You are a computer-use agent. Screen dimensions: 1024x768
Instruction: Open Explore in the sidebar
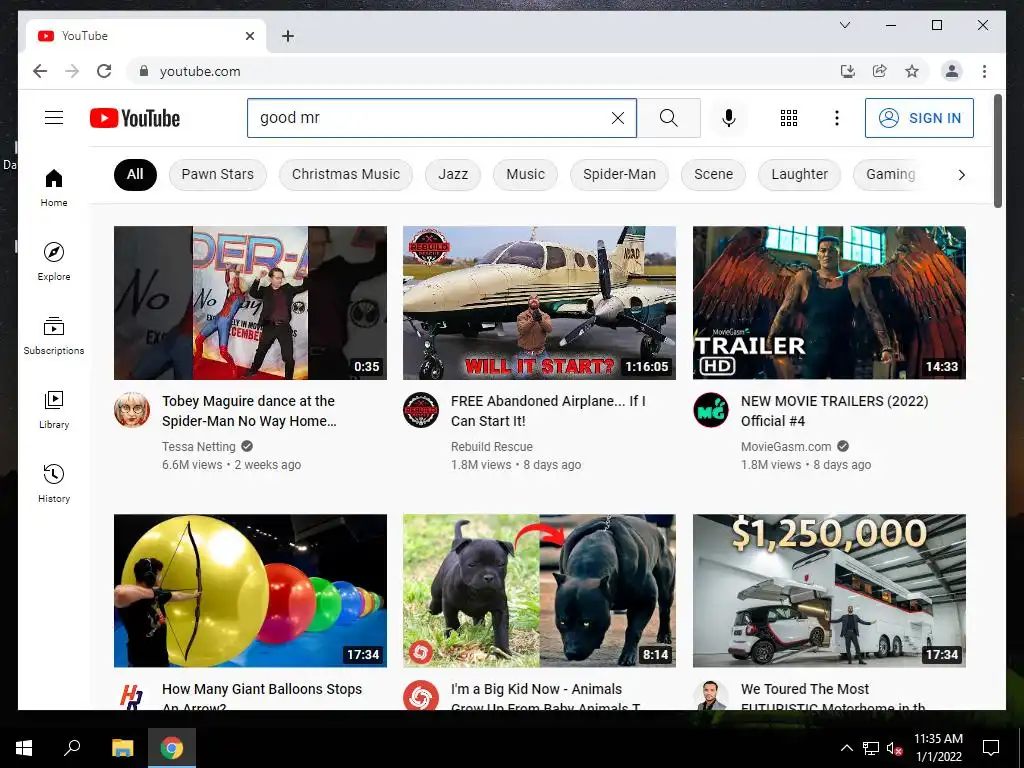[x=54, y=261]
